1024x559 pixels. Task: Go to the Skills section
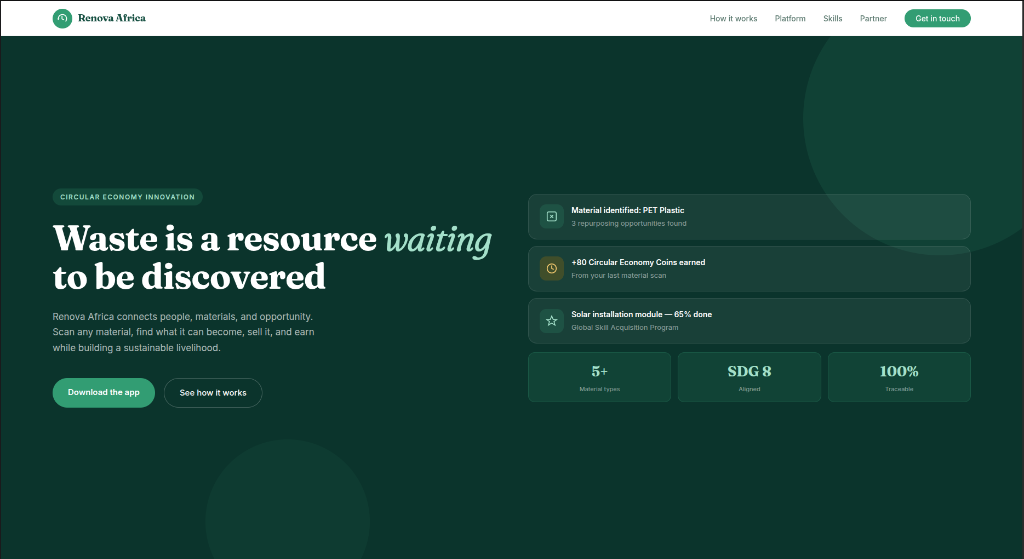[833, 18]
